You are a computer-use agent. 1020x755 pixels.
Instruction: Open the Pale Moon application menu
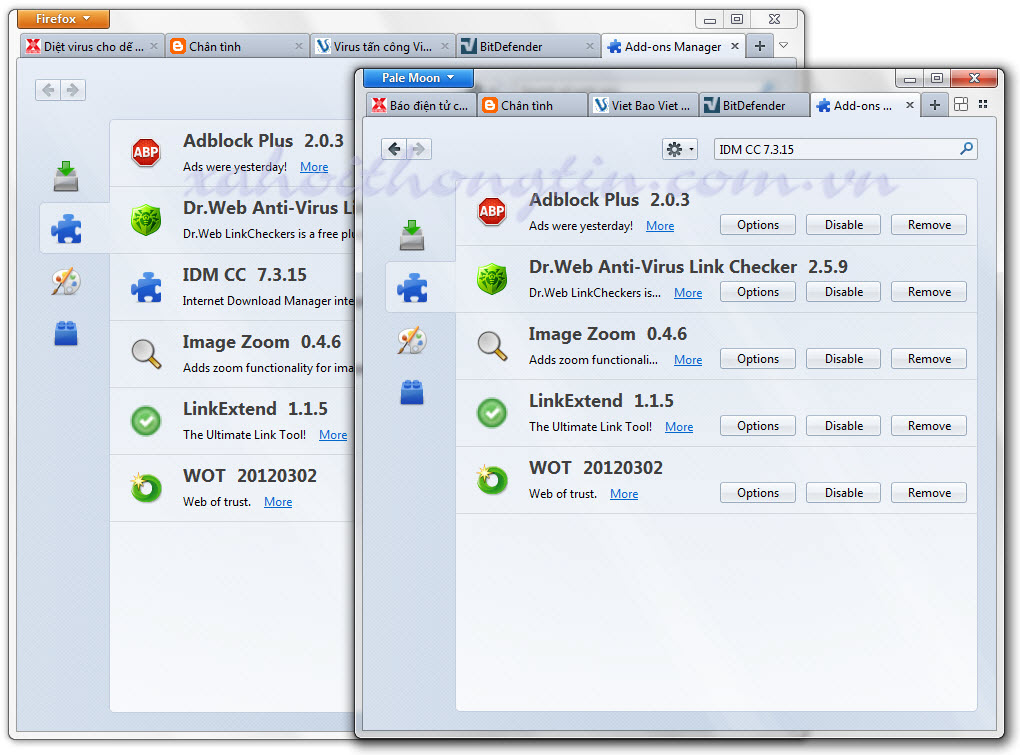click(418, 78)
